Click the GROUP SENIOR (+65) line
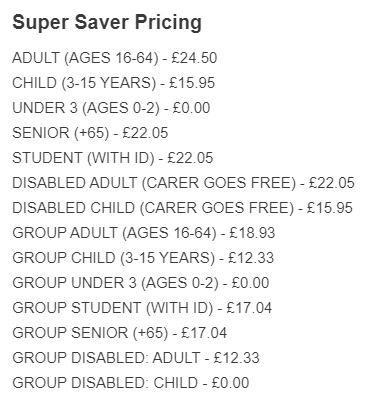The image size is (375, 414). coord(120,333)
